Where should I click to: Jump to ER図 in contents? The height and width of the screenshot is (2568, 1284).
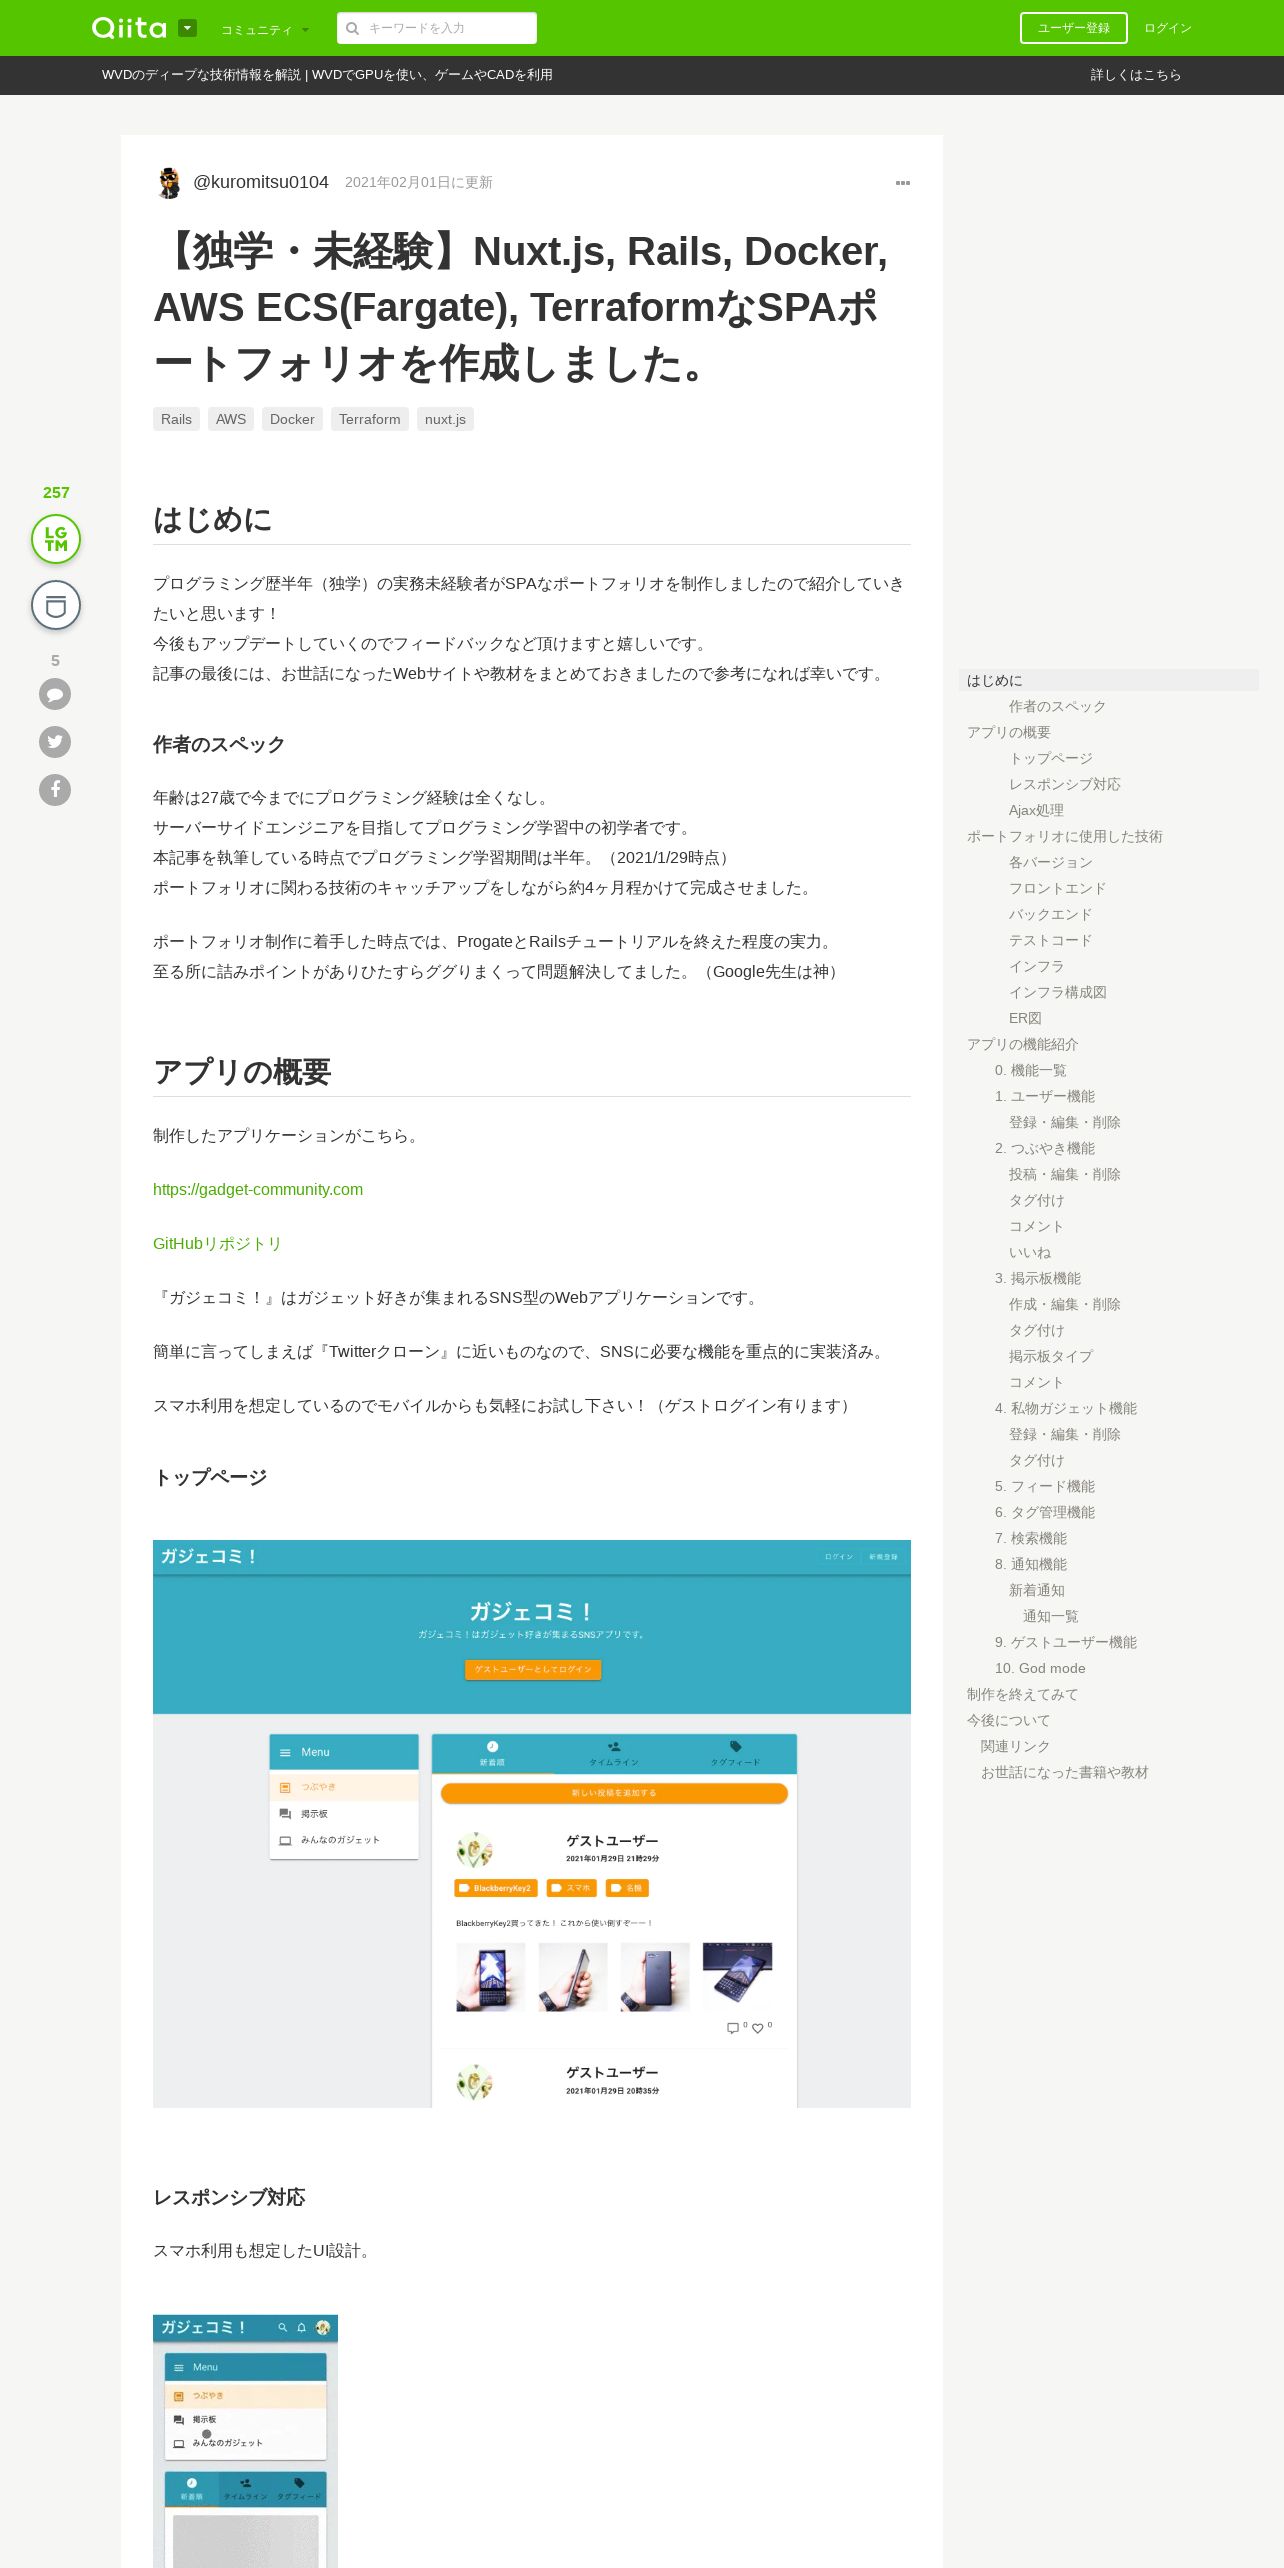1025,1018
